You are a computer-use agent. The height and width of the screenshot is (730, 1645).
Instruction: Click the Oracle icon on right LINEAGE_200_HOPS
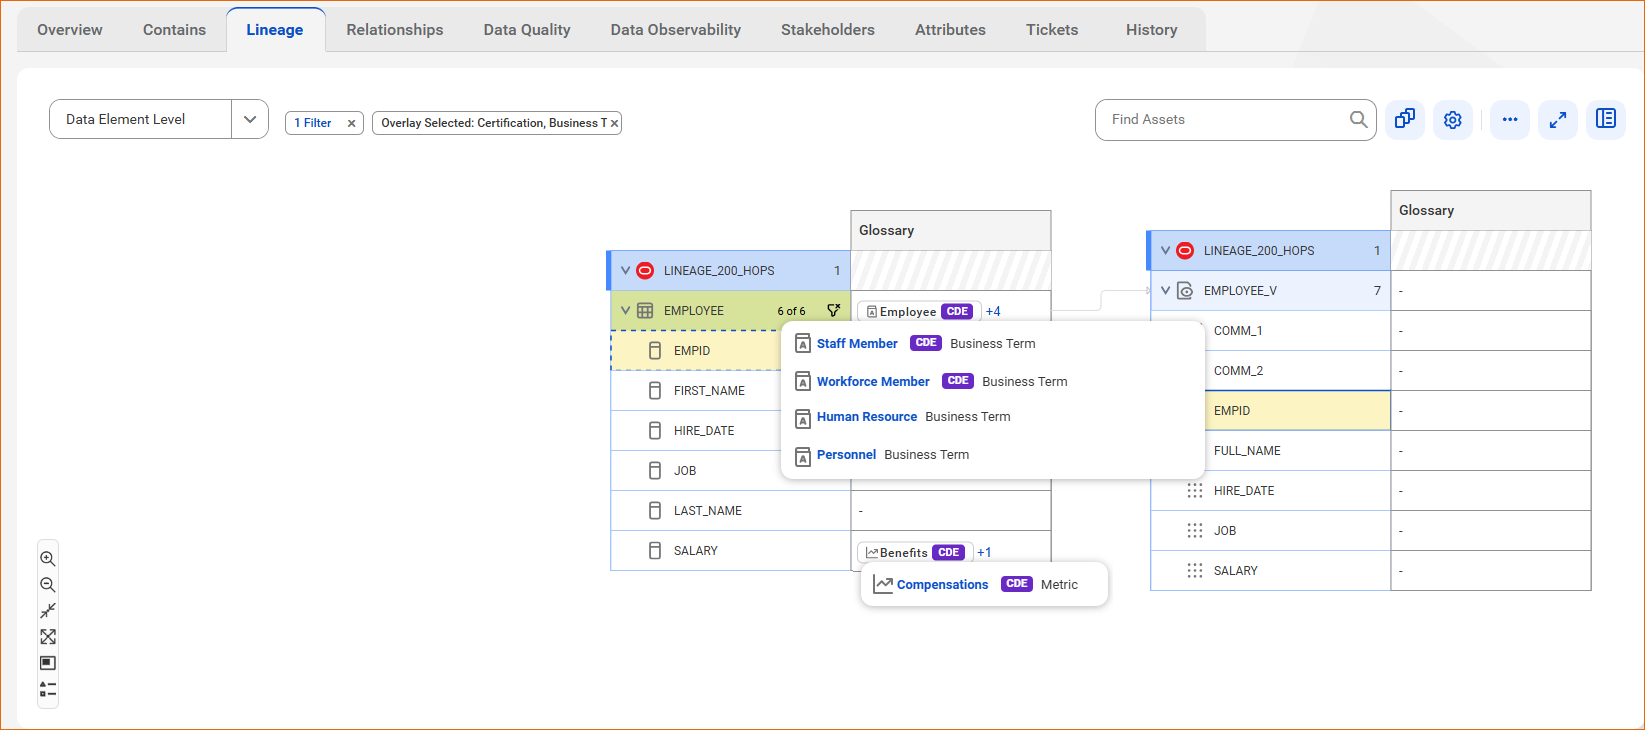(1185, 250)
